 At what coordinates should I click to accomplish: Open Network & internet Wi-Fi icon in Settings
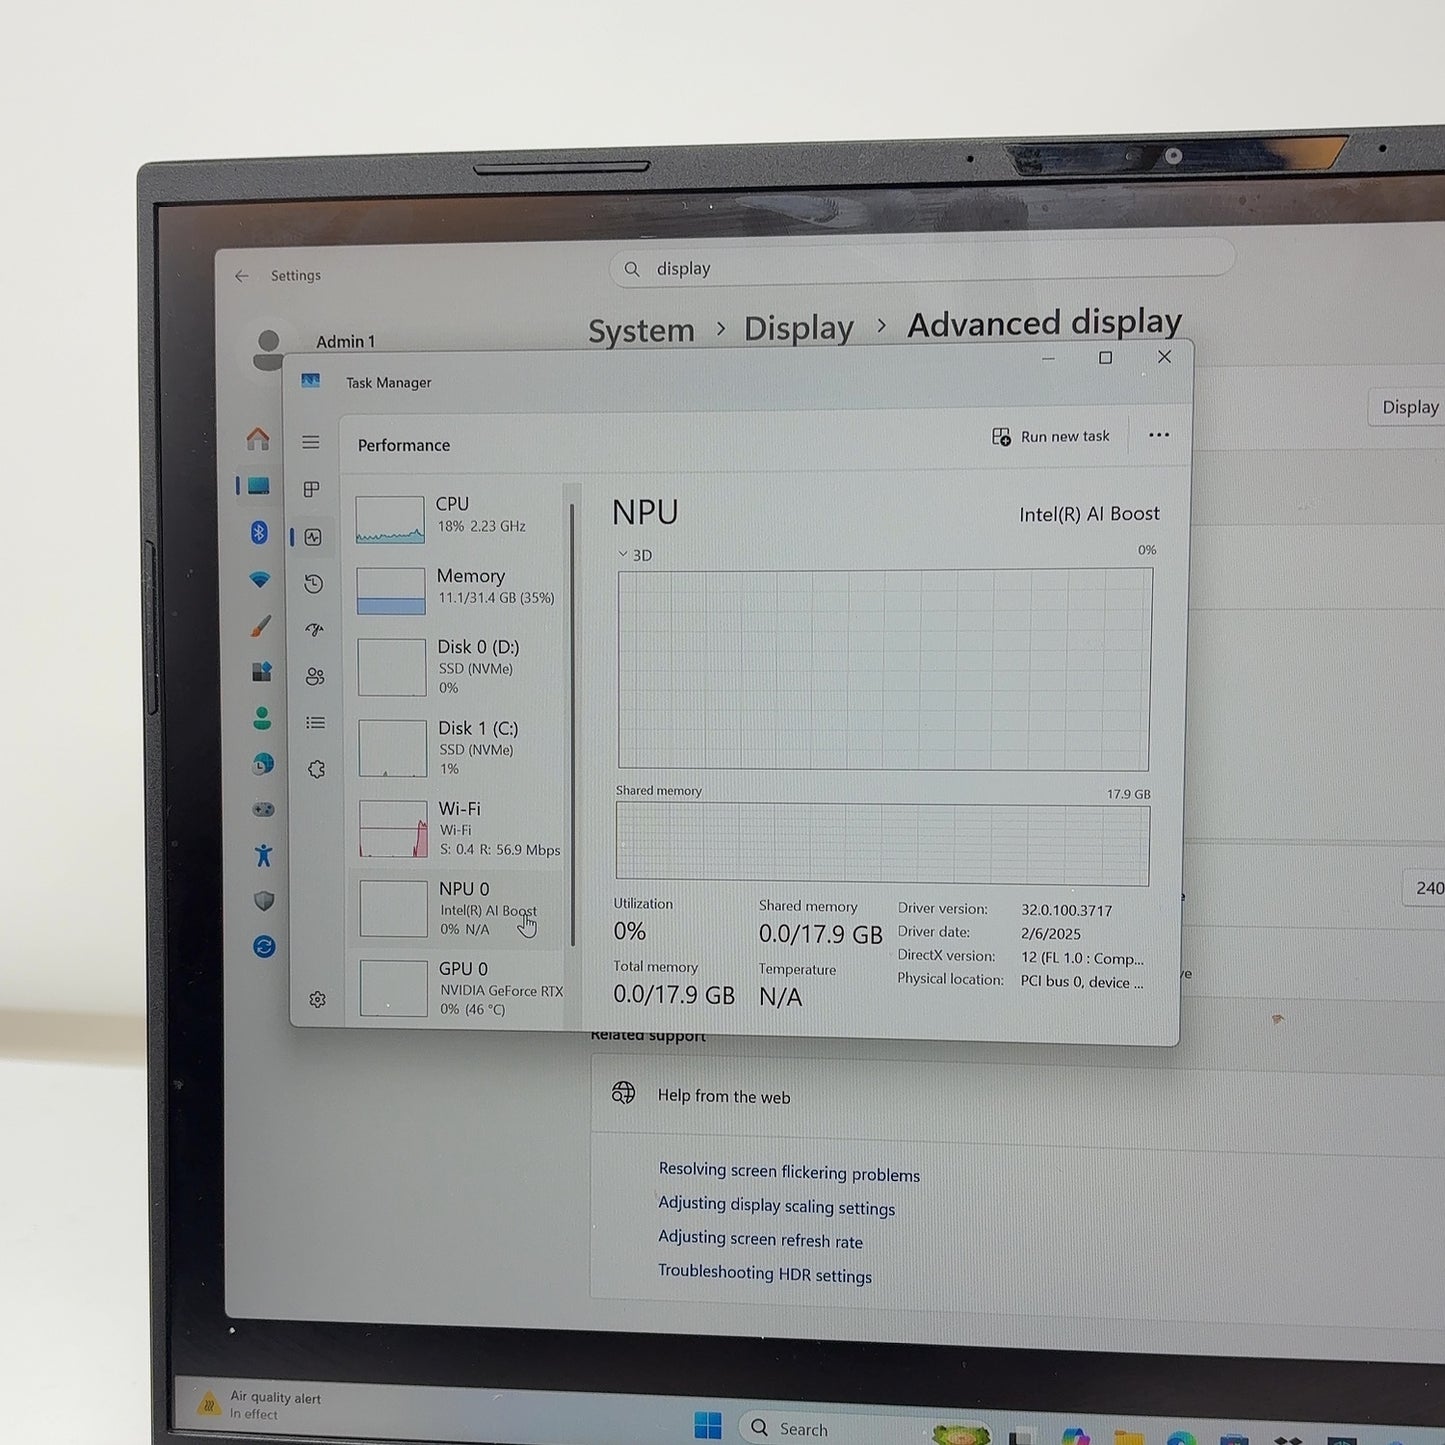click(259, 579)
